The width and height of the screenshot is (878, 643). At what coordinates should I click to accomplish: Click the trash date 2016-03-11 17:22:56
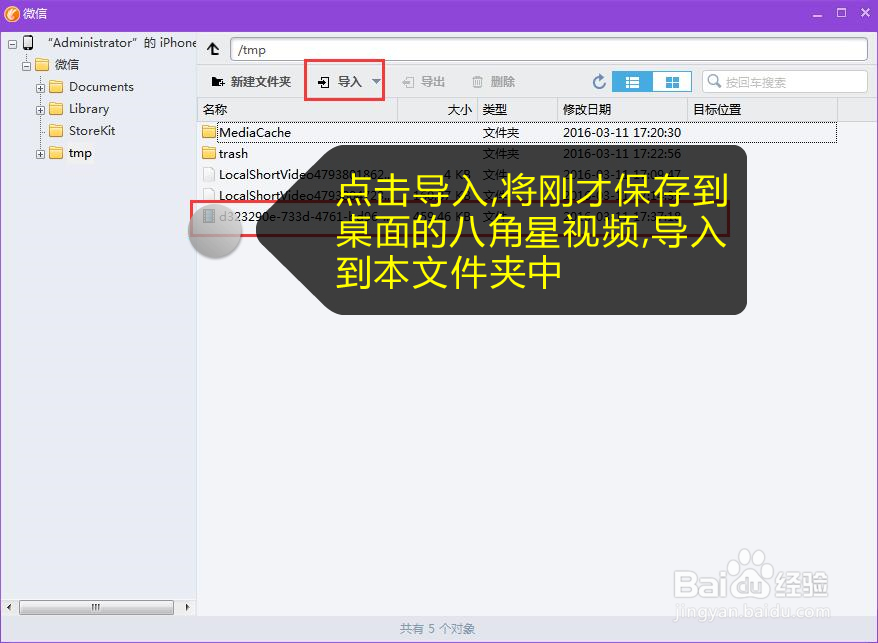tap(622, 153)
